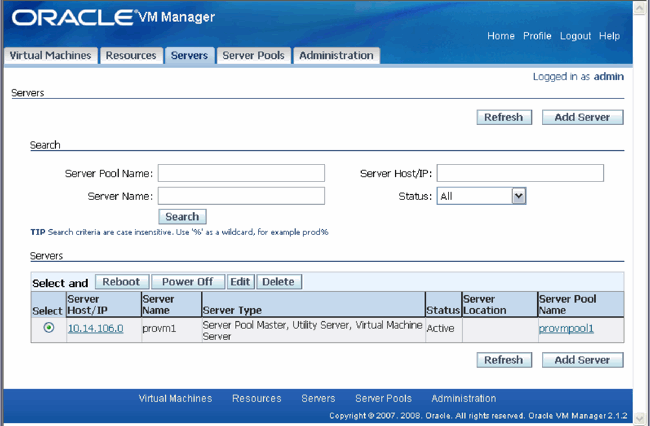The image size is (650, 426).
Task: Open the Virtual Machines tab
Action: (51, 56)
